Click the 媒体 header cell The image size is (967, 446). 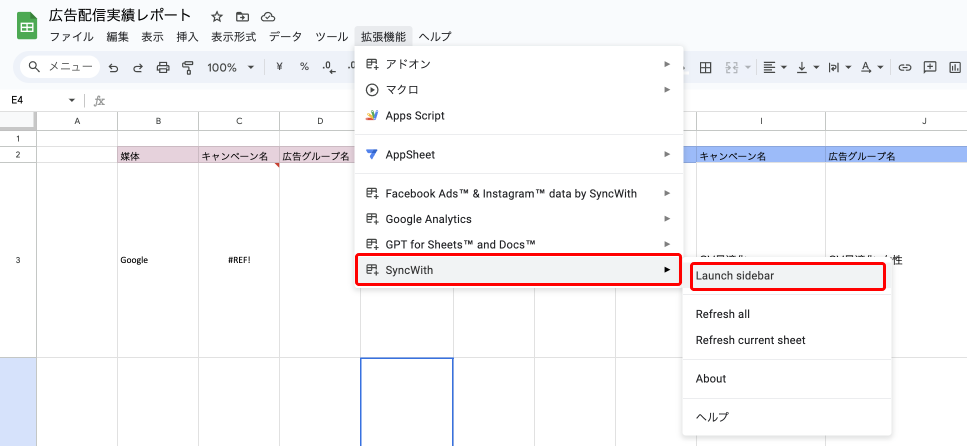pyautogui.click(x=158, y=156)
